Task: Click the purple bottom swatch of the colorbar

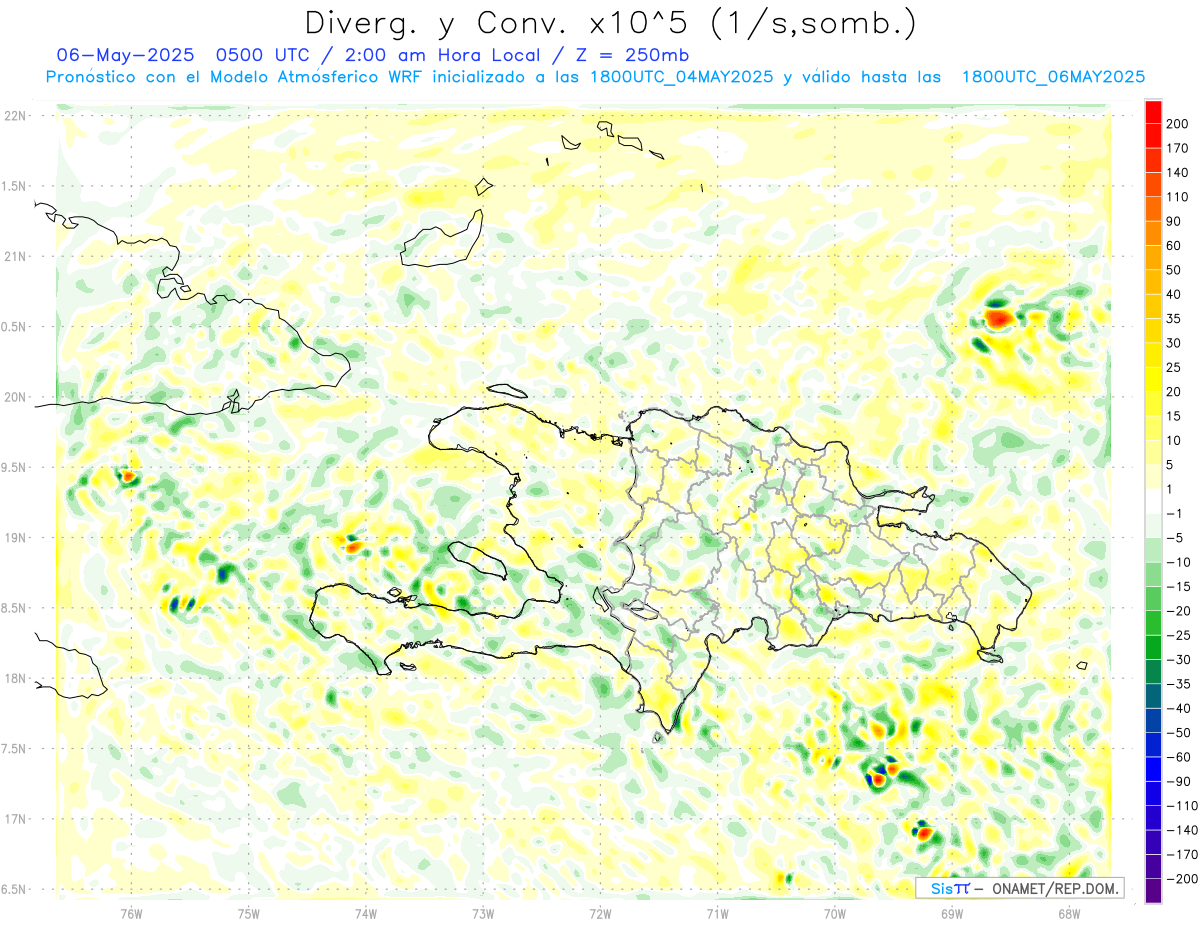Action: point(1153,891)
